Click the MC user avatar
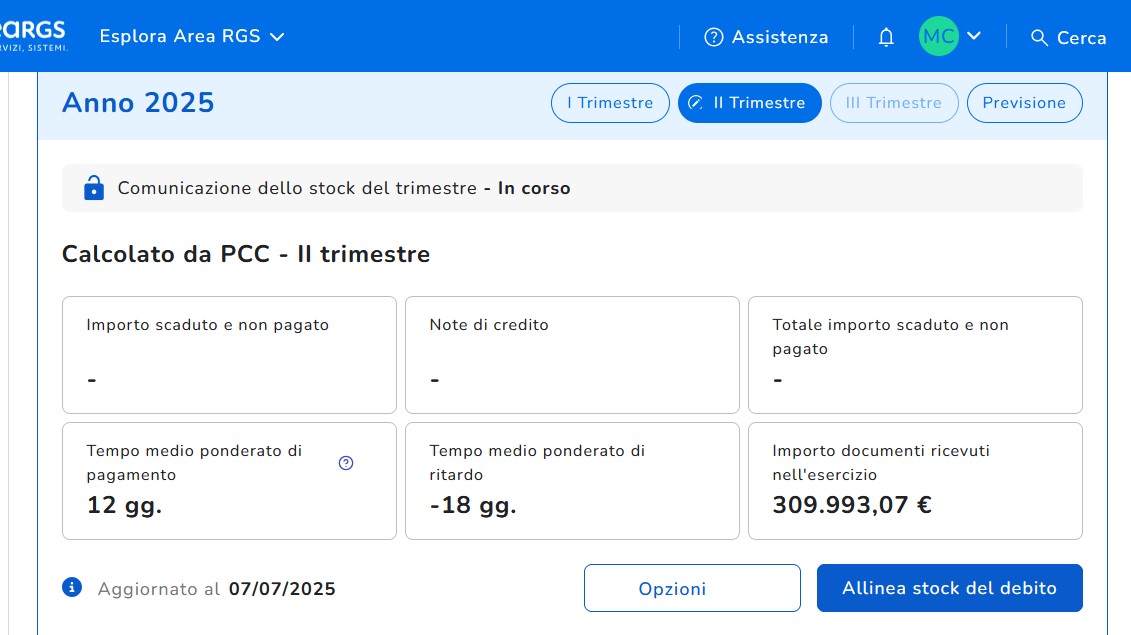This screenshot has height=635, width=1131. tap(938, 36)
